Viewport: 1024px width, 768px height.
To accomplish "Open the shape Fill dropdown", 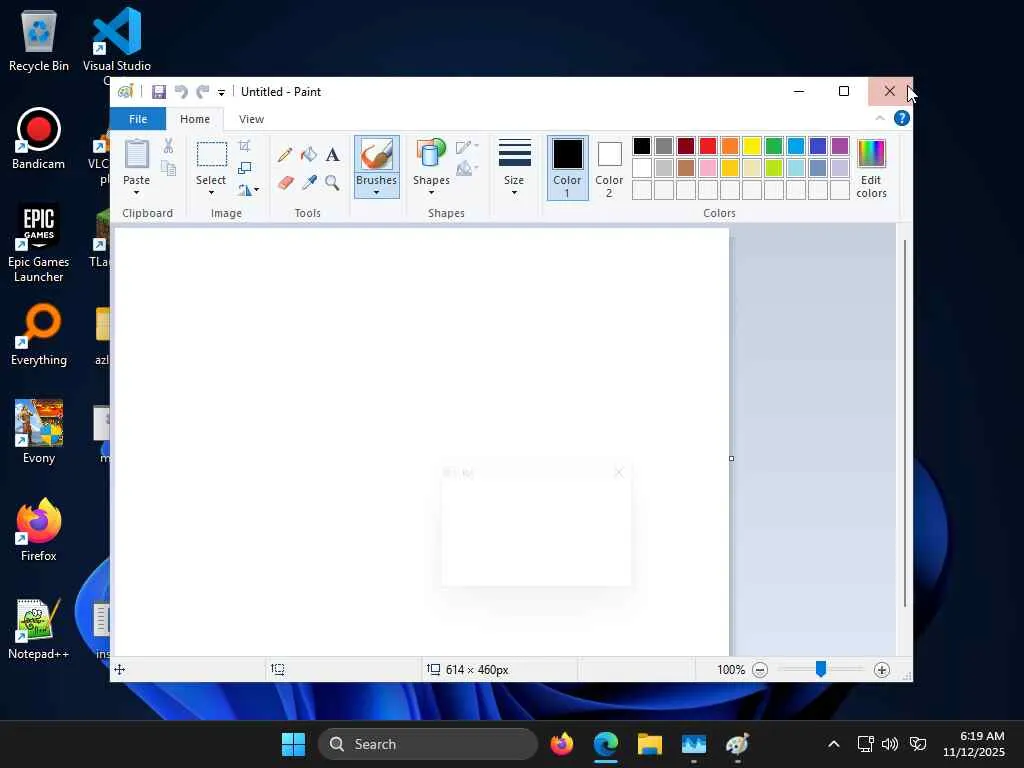I will pyautogui.click(x=468, y=169).
